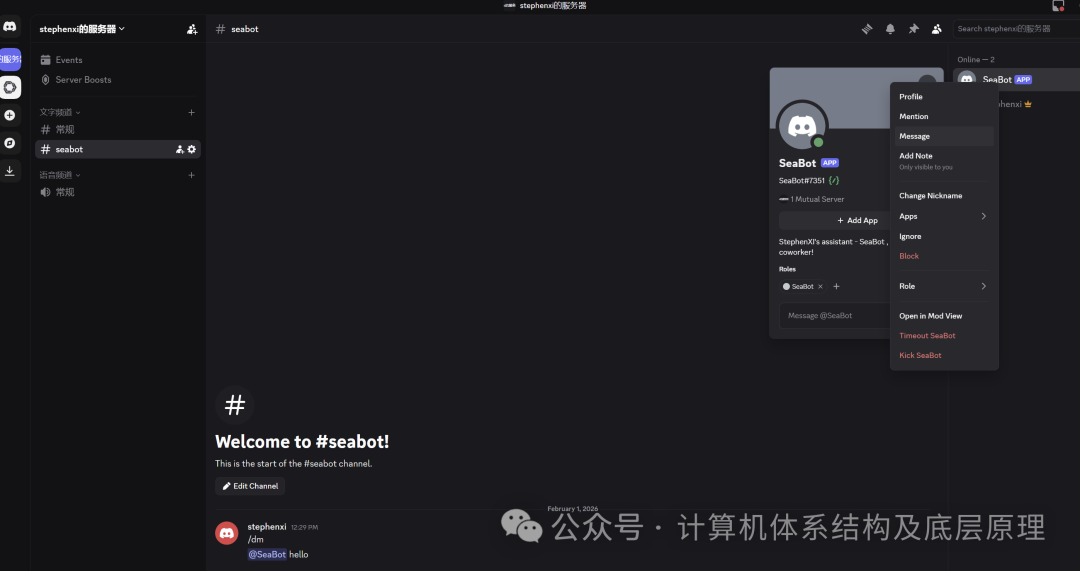Open seabot channel settings gear
1080x571 pixels.
click(x=191, y=149)
